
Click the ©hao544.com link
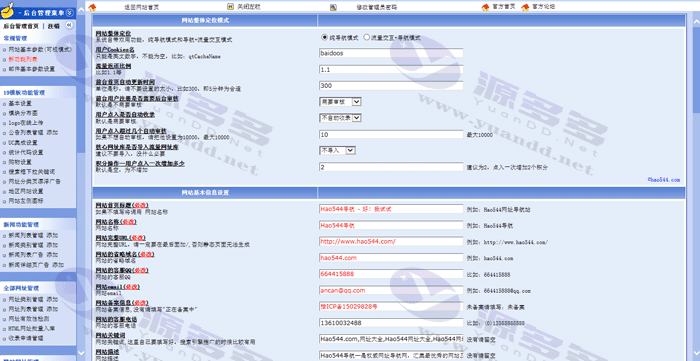click(x=664, y=180)
